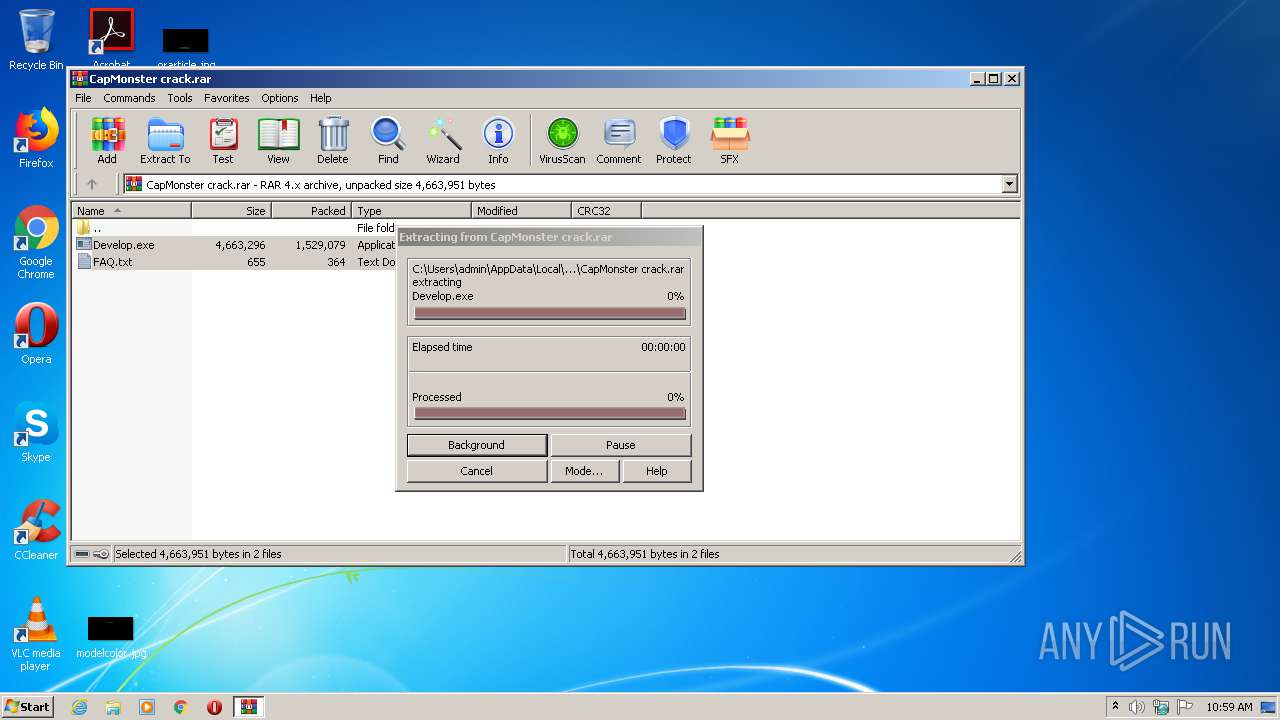
Task: Show hidden system tray icons
Action: (x=1115, y=706)
